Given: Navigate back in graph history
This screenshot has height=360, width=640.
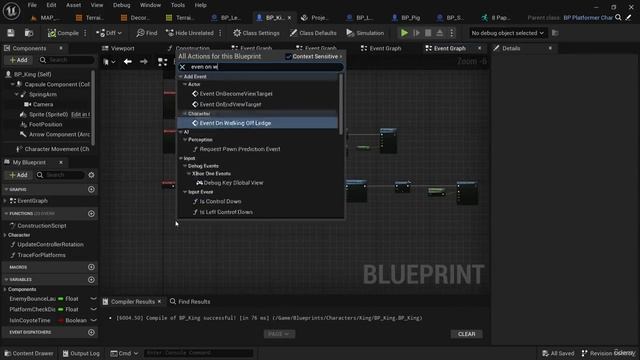Looking at the screenshot, I should (x=128, y=62).
